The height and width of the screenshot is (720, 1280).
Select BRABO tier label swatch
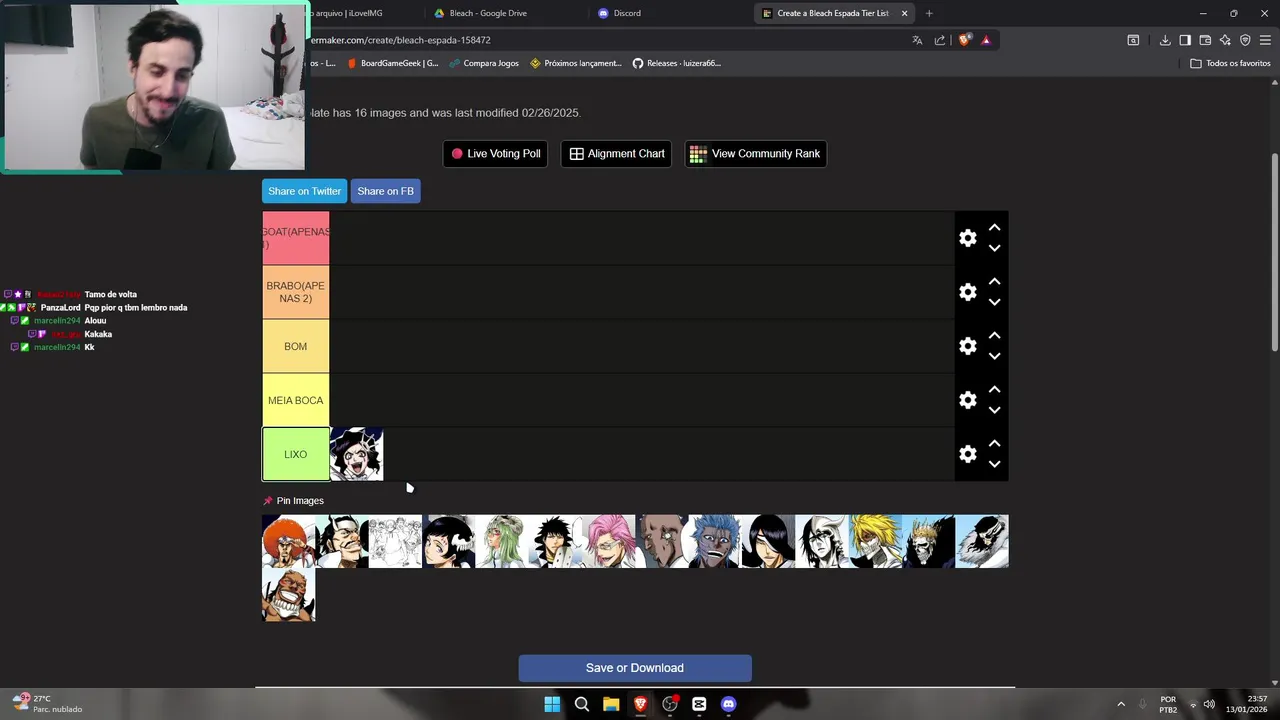(296, 292)
